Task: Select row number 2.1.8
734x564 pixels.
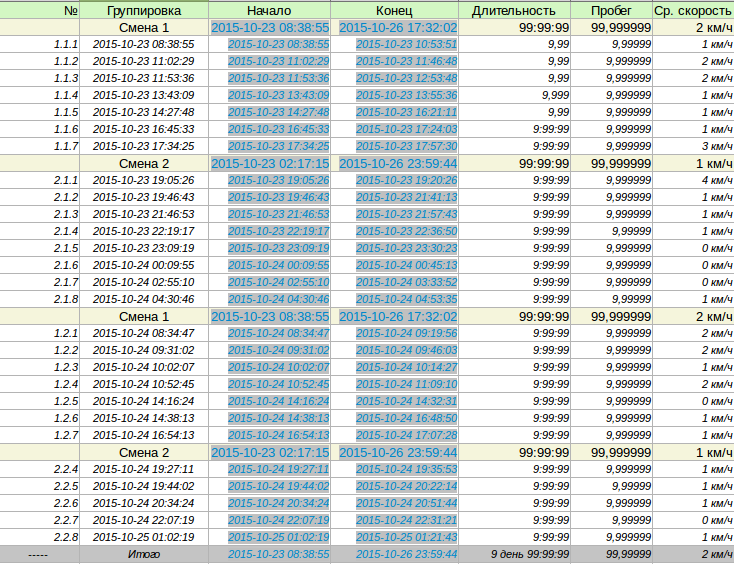Action: pyautogui.click(x=65, y=299)
